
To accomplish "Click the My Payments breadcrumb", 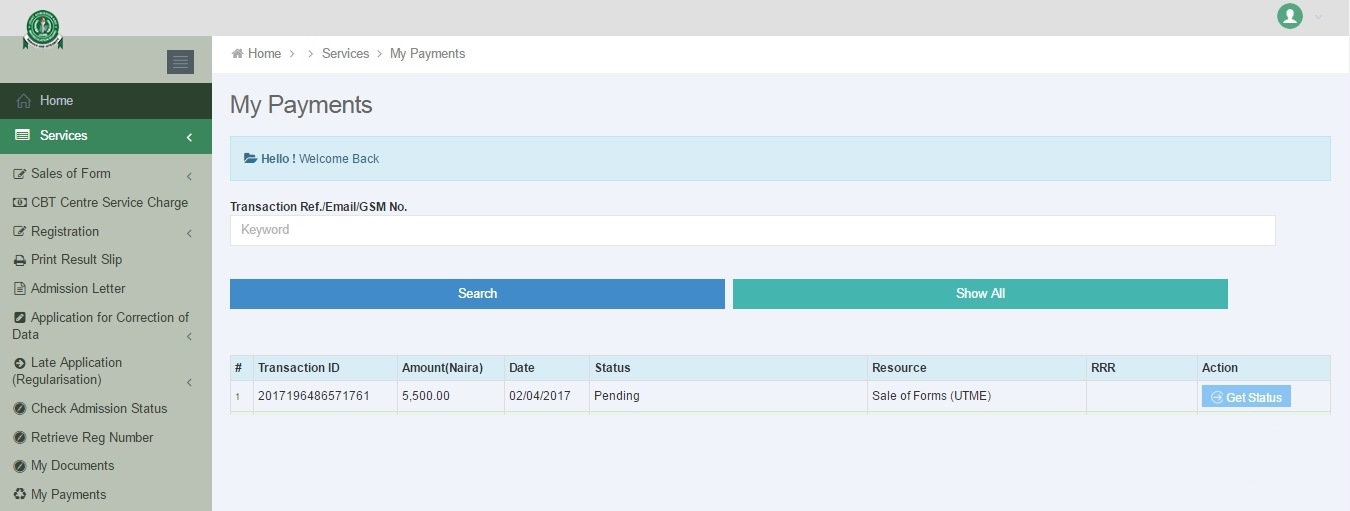I will [427, 54].
